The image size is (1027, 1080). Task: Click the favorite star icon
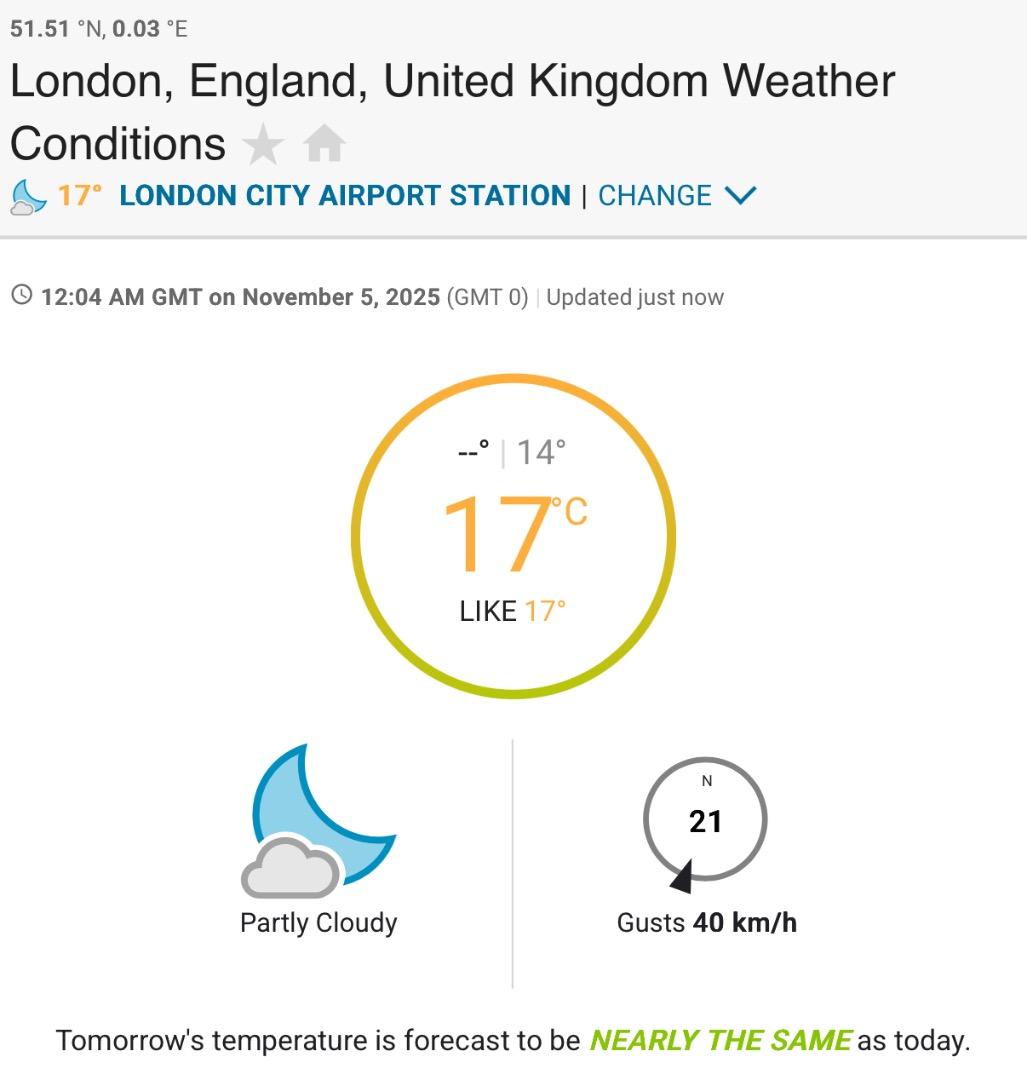tap(263, 145)
